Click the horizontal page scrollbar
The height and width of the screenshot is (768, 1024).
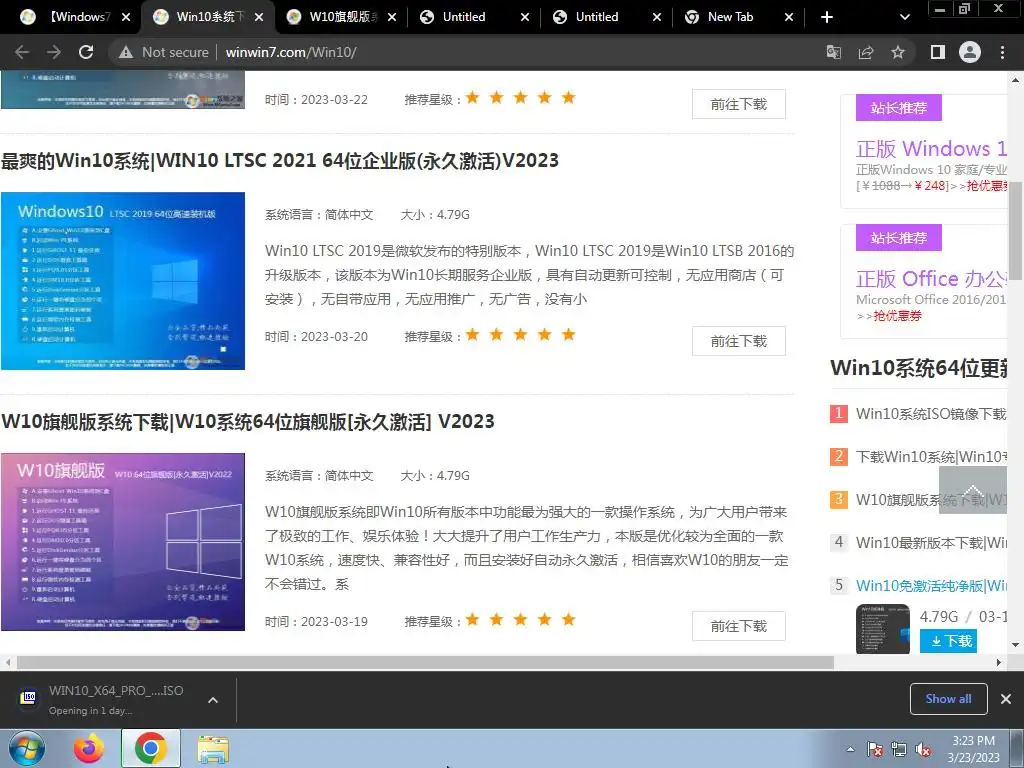click(425, 662)
